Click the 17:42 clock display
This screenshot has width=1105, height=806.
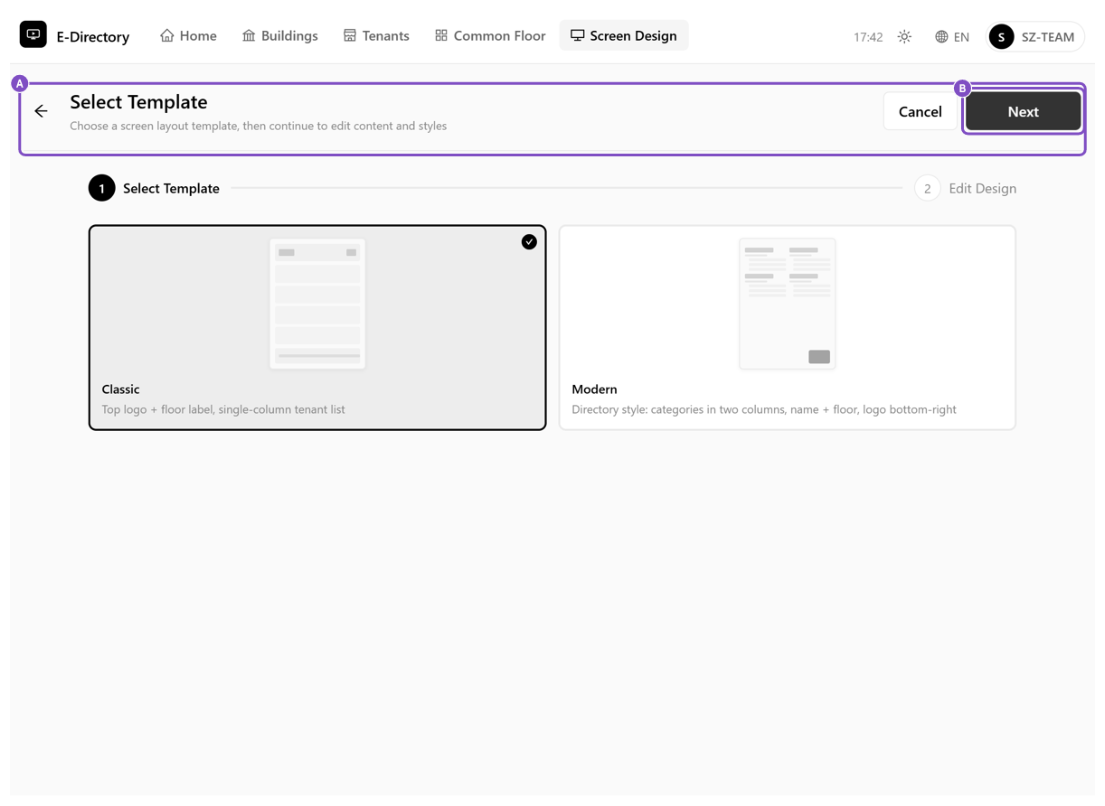pos(868,37)
